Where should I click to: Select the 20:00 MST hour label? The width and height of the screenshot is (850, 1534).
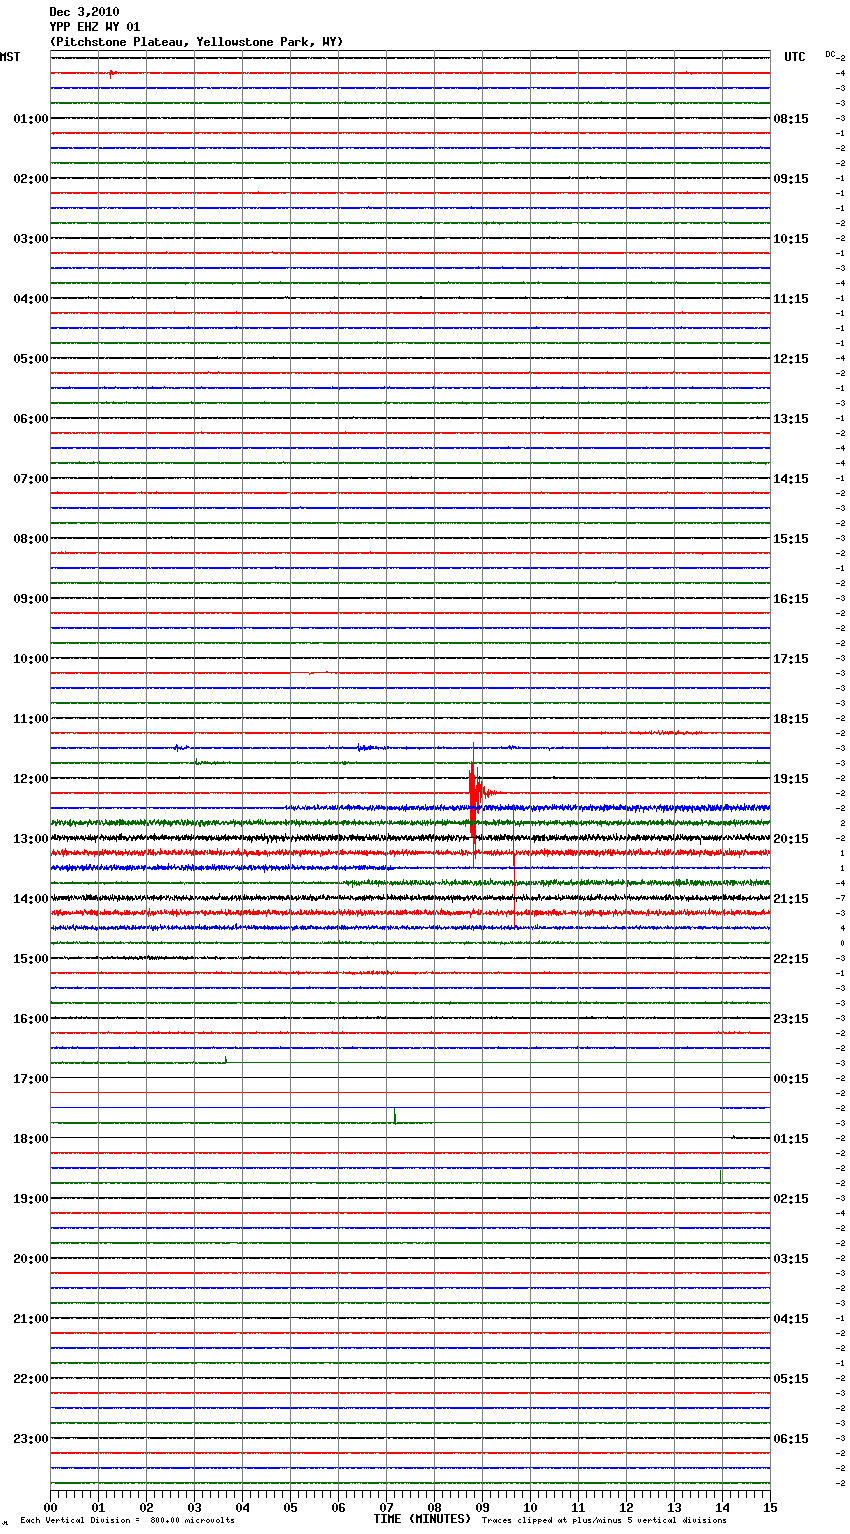pos(31,1259)
